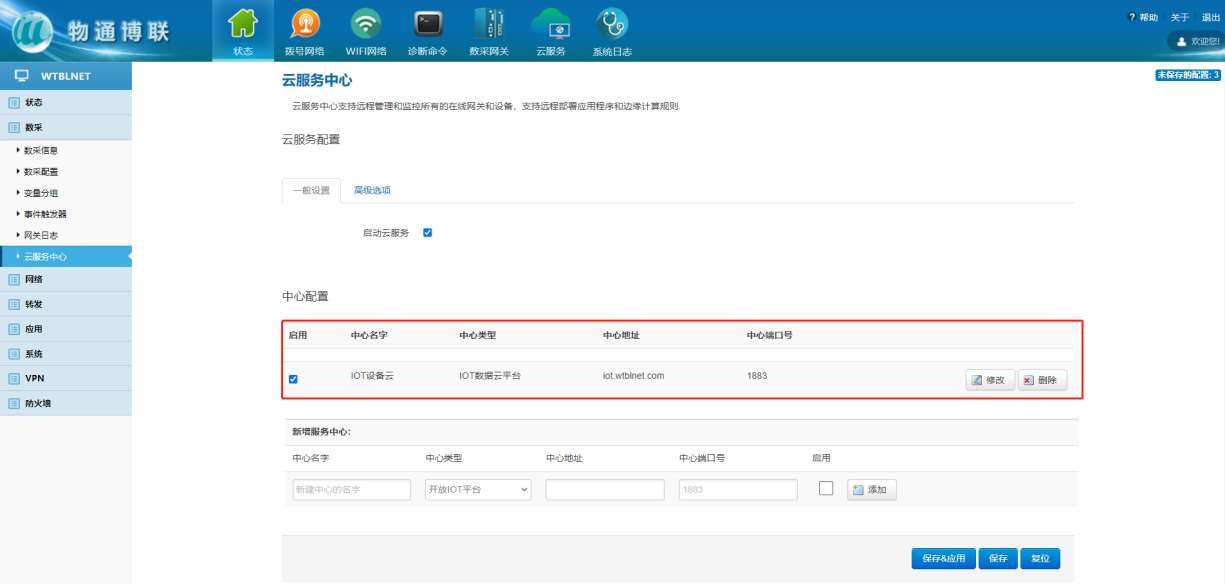The image size is (1225, 584).
Task: Open 拨号网络 dial-up network icon
Action: pos(305,24)
